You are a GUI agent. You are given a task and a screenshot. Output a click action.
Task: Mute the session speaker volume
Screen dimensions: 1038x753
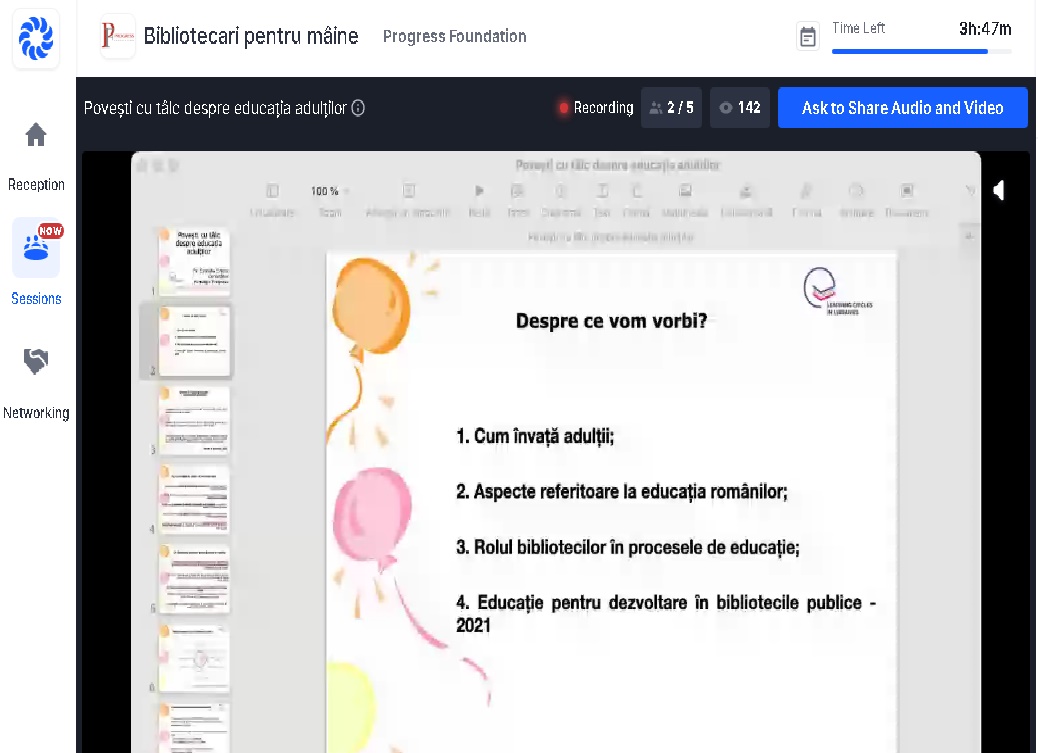click(999, 190)
